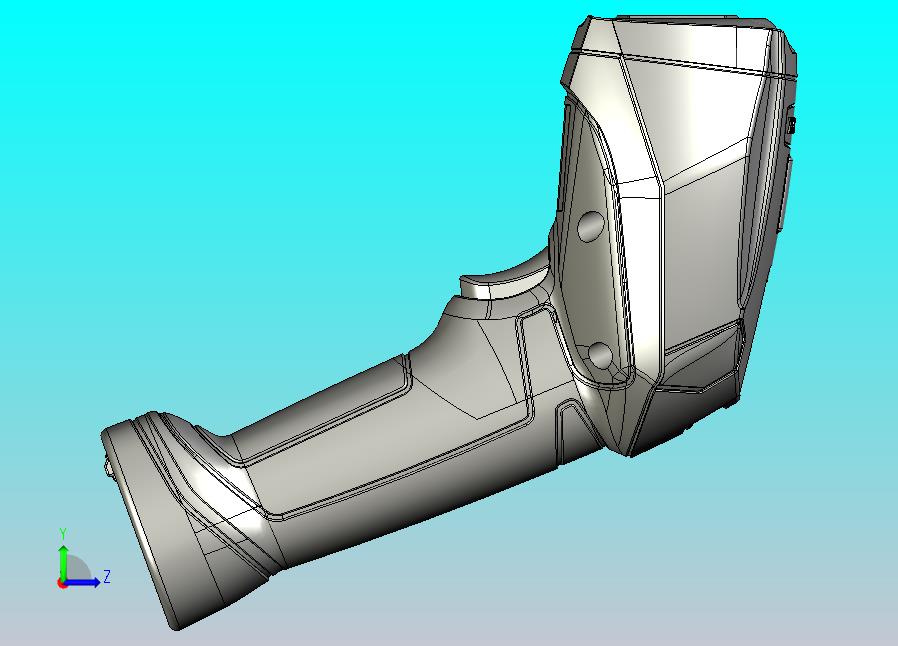This screenshot has width=898, height=646.
Task: Select the upper circular recess on the scanner head
Action: click(x=590, y=226)
